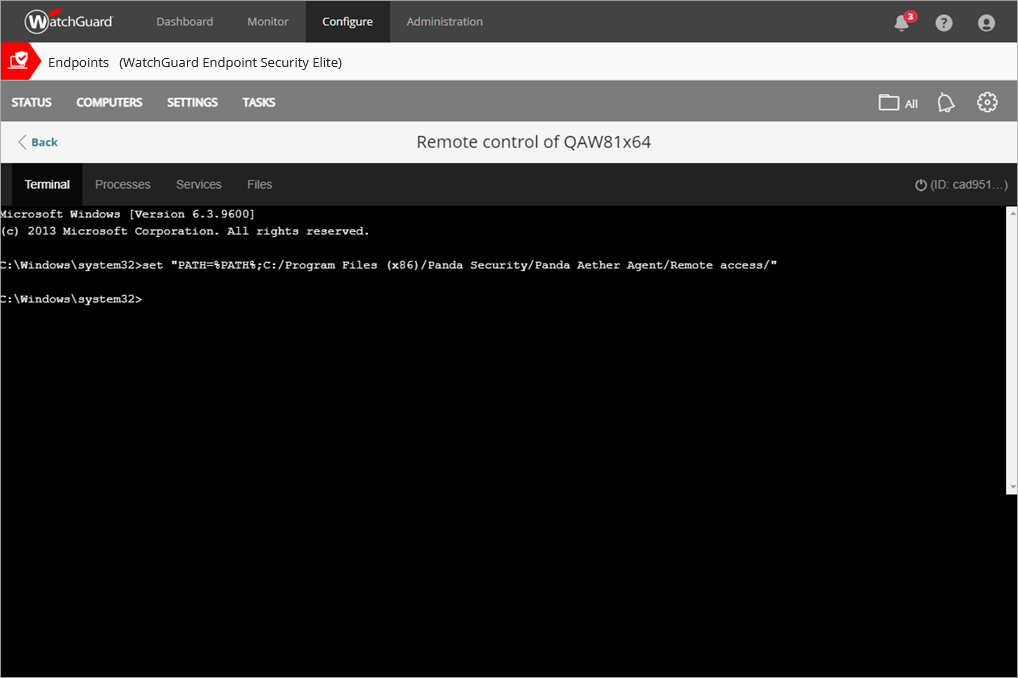Screen dimensions: 1018x678
Task: Switch to the COMPUTERS section
Action: 109,102
